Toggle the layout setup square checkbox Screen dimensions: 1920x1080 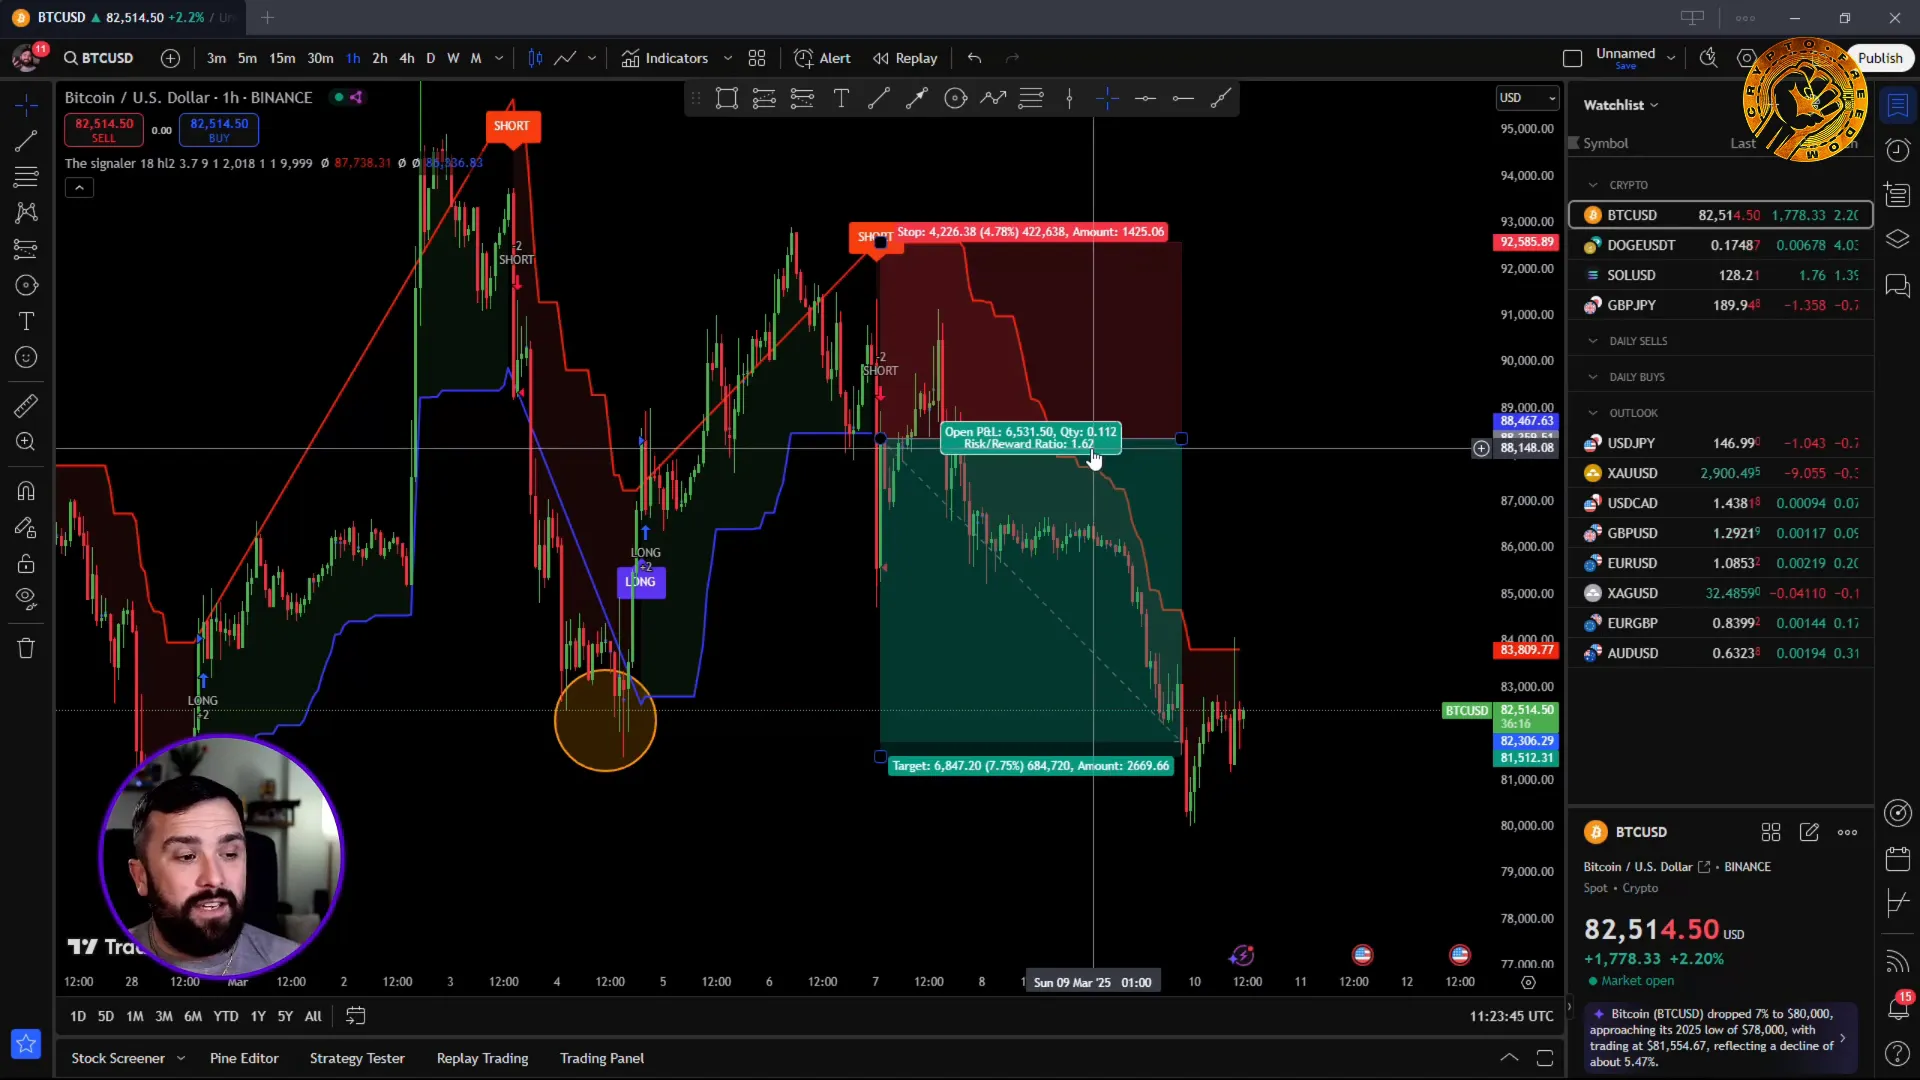pyautogui.click(x=1572, y=58)
